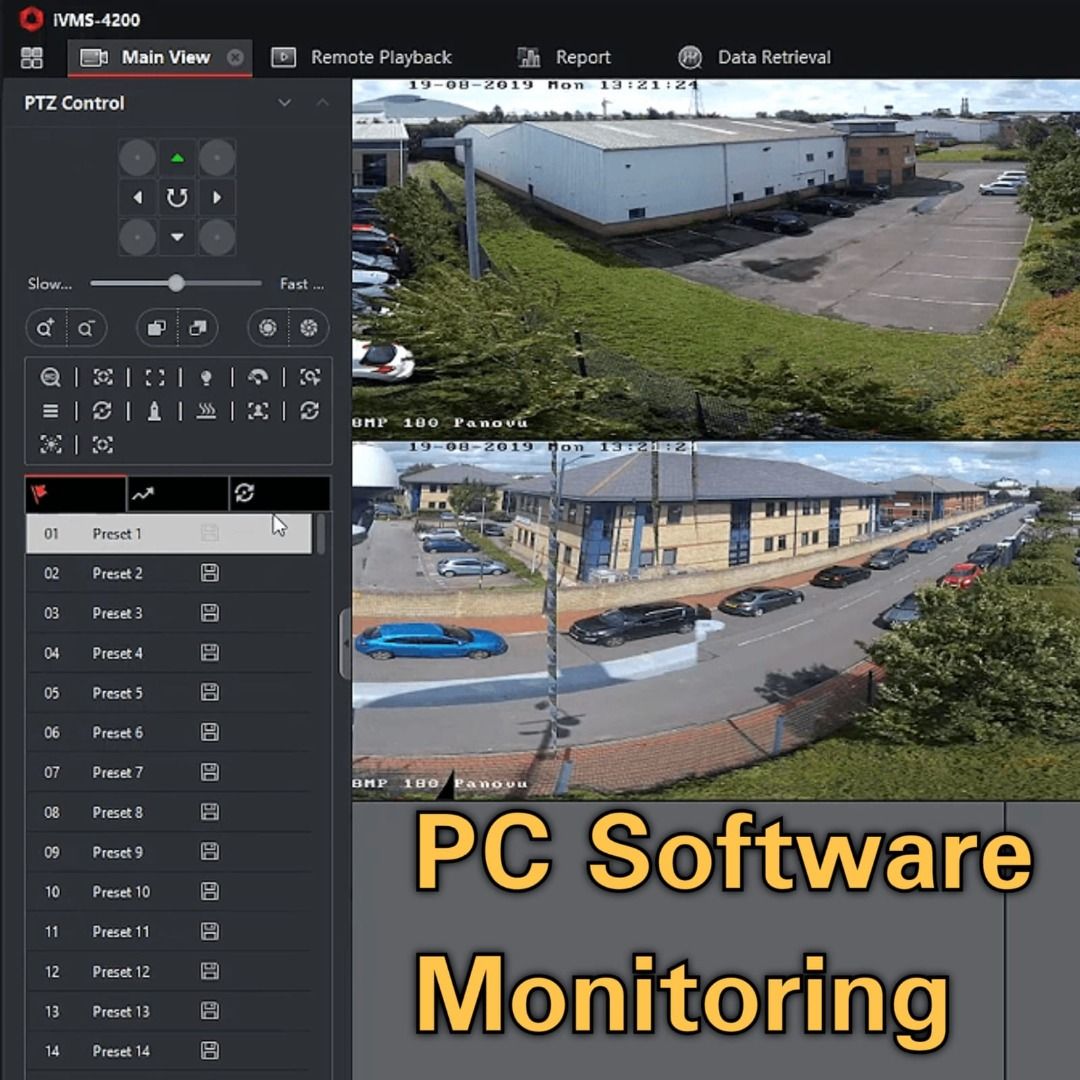Select the Zoom Out PTZ control
The width and height of the screenshot is (1080, 1080).
[x=87, y=328]
